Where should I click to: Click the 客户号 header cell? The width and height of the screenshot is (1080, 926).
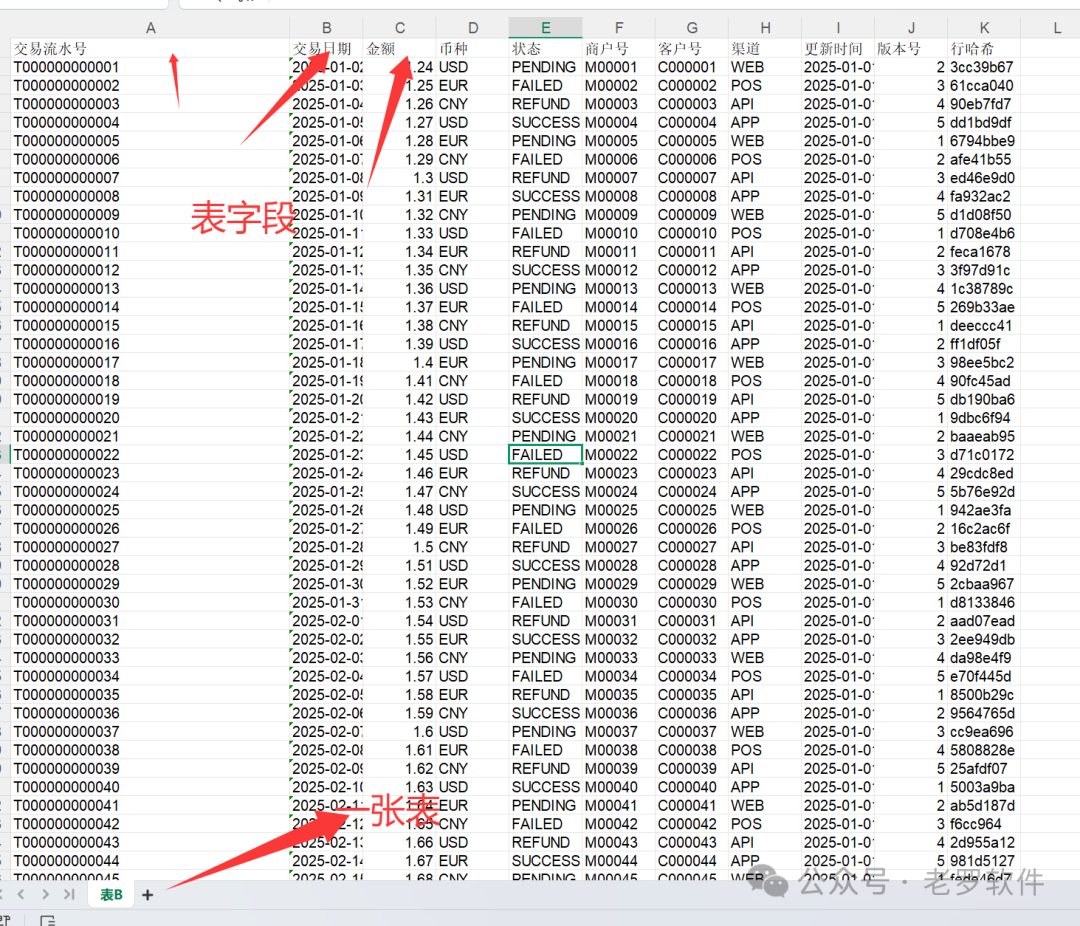692,48
